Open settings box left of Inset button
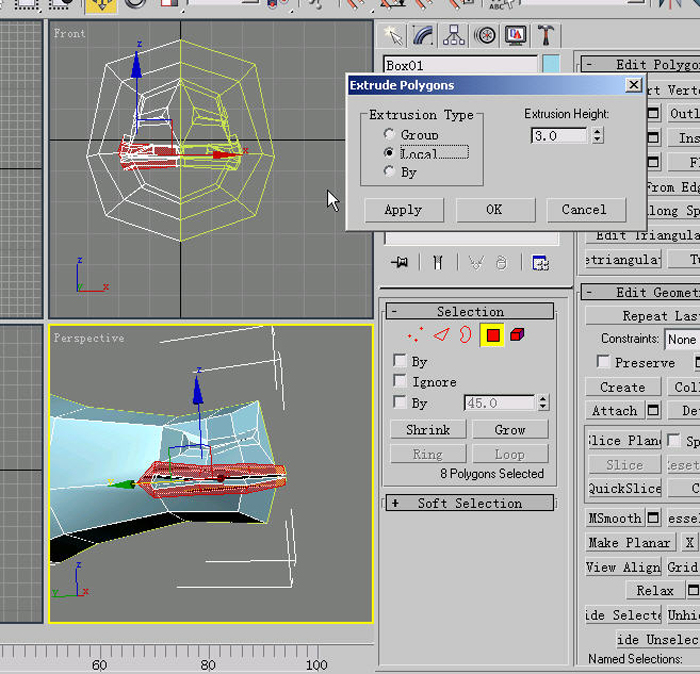The height and width of the screenshot is (674, 700). click(653, 138)
